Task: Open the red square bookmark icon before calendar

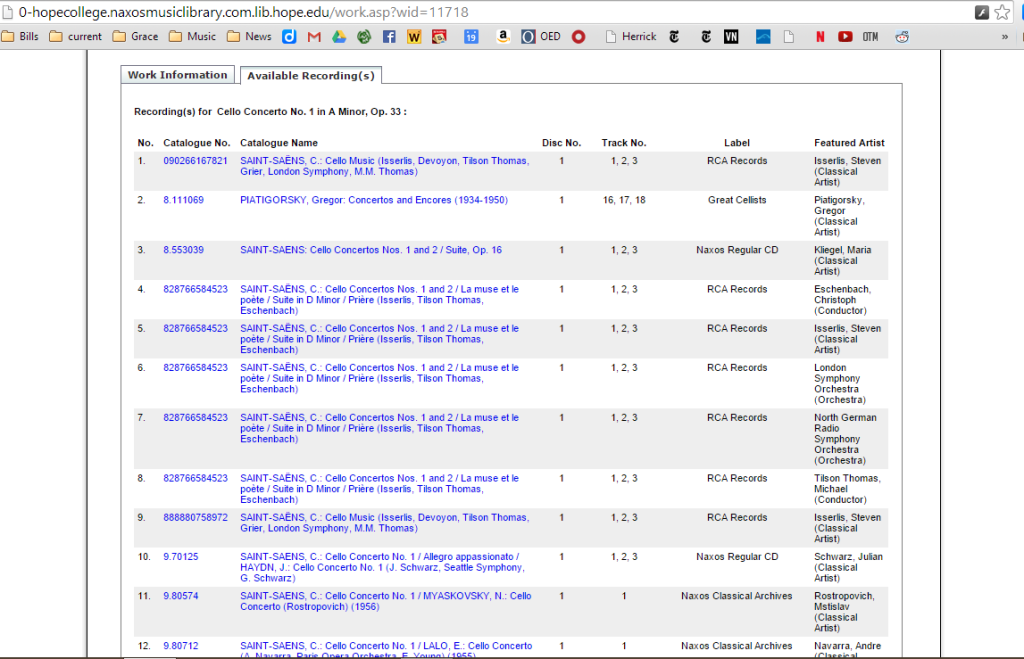Action: [x=440, y=37]
